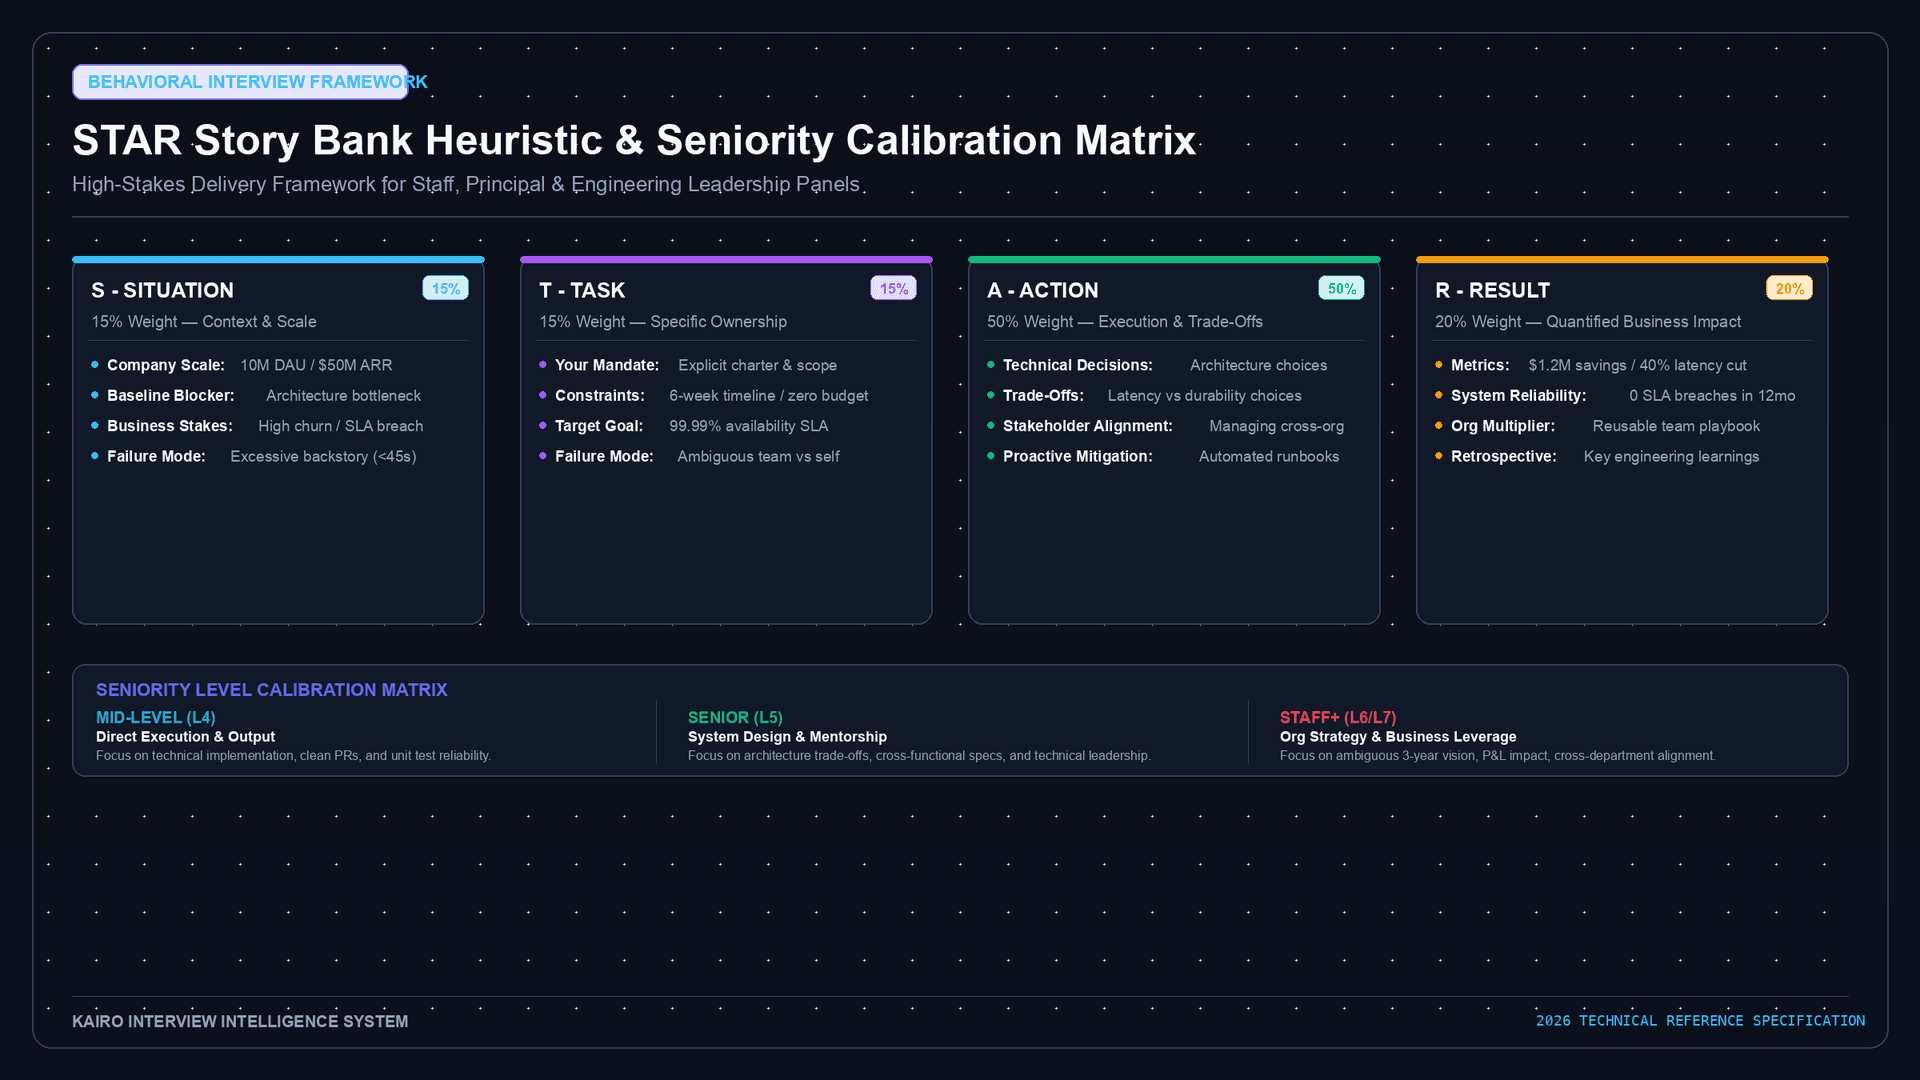Select the Retrospective label
This screenshot has width=1920, height=1080.
point(1504,456)
